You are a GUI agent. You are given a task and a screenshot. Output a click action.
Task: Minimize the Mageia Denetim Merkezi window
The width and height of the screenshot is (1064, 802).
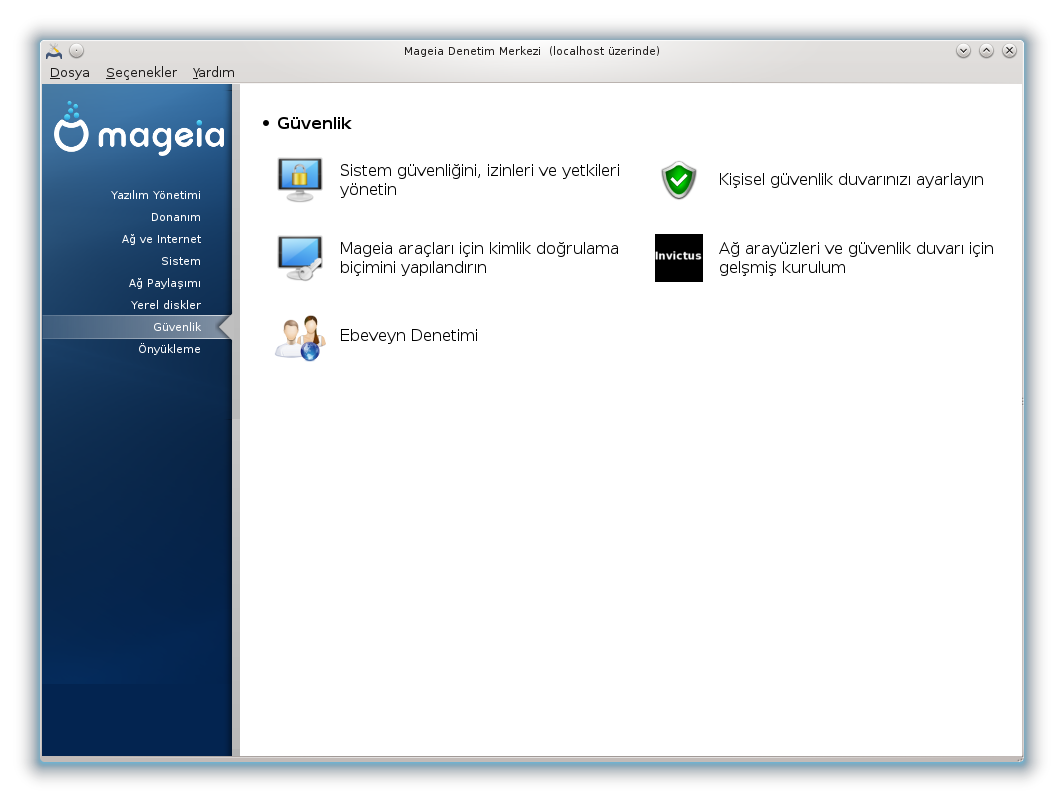pos(963,51)
